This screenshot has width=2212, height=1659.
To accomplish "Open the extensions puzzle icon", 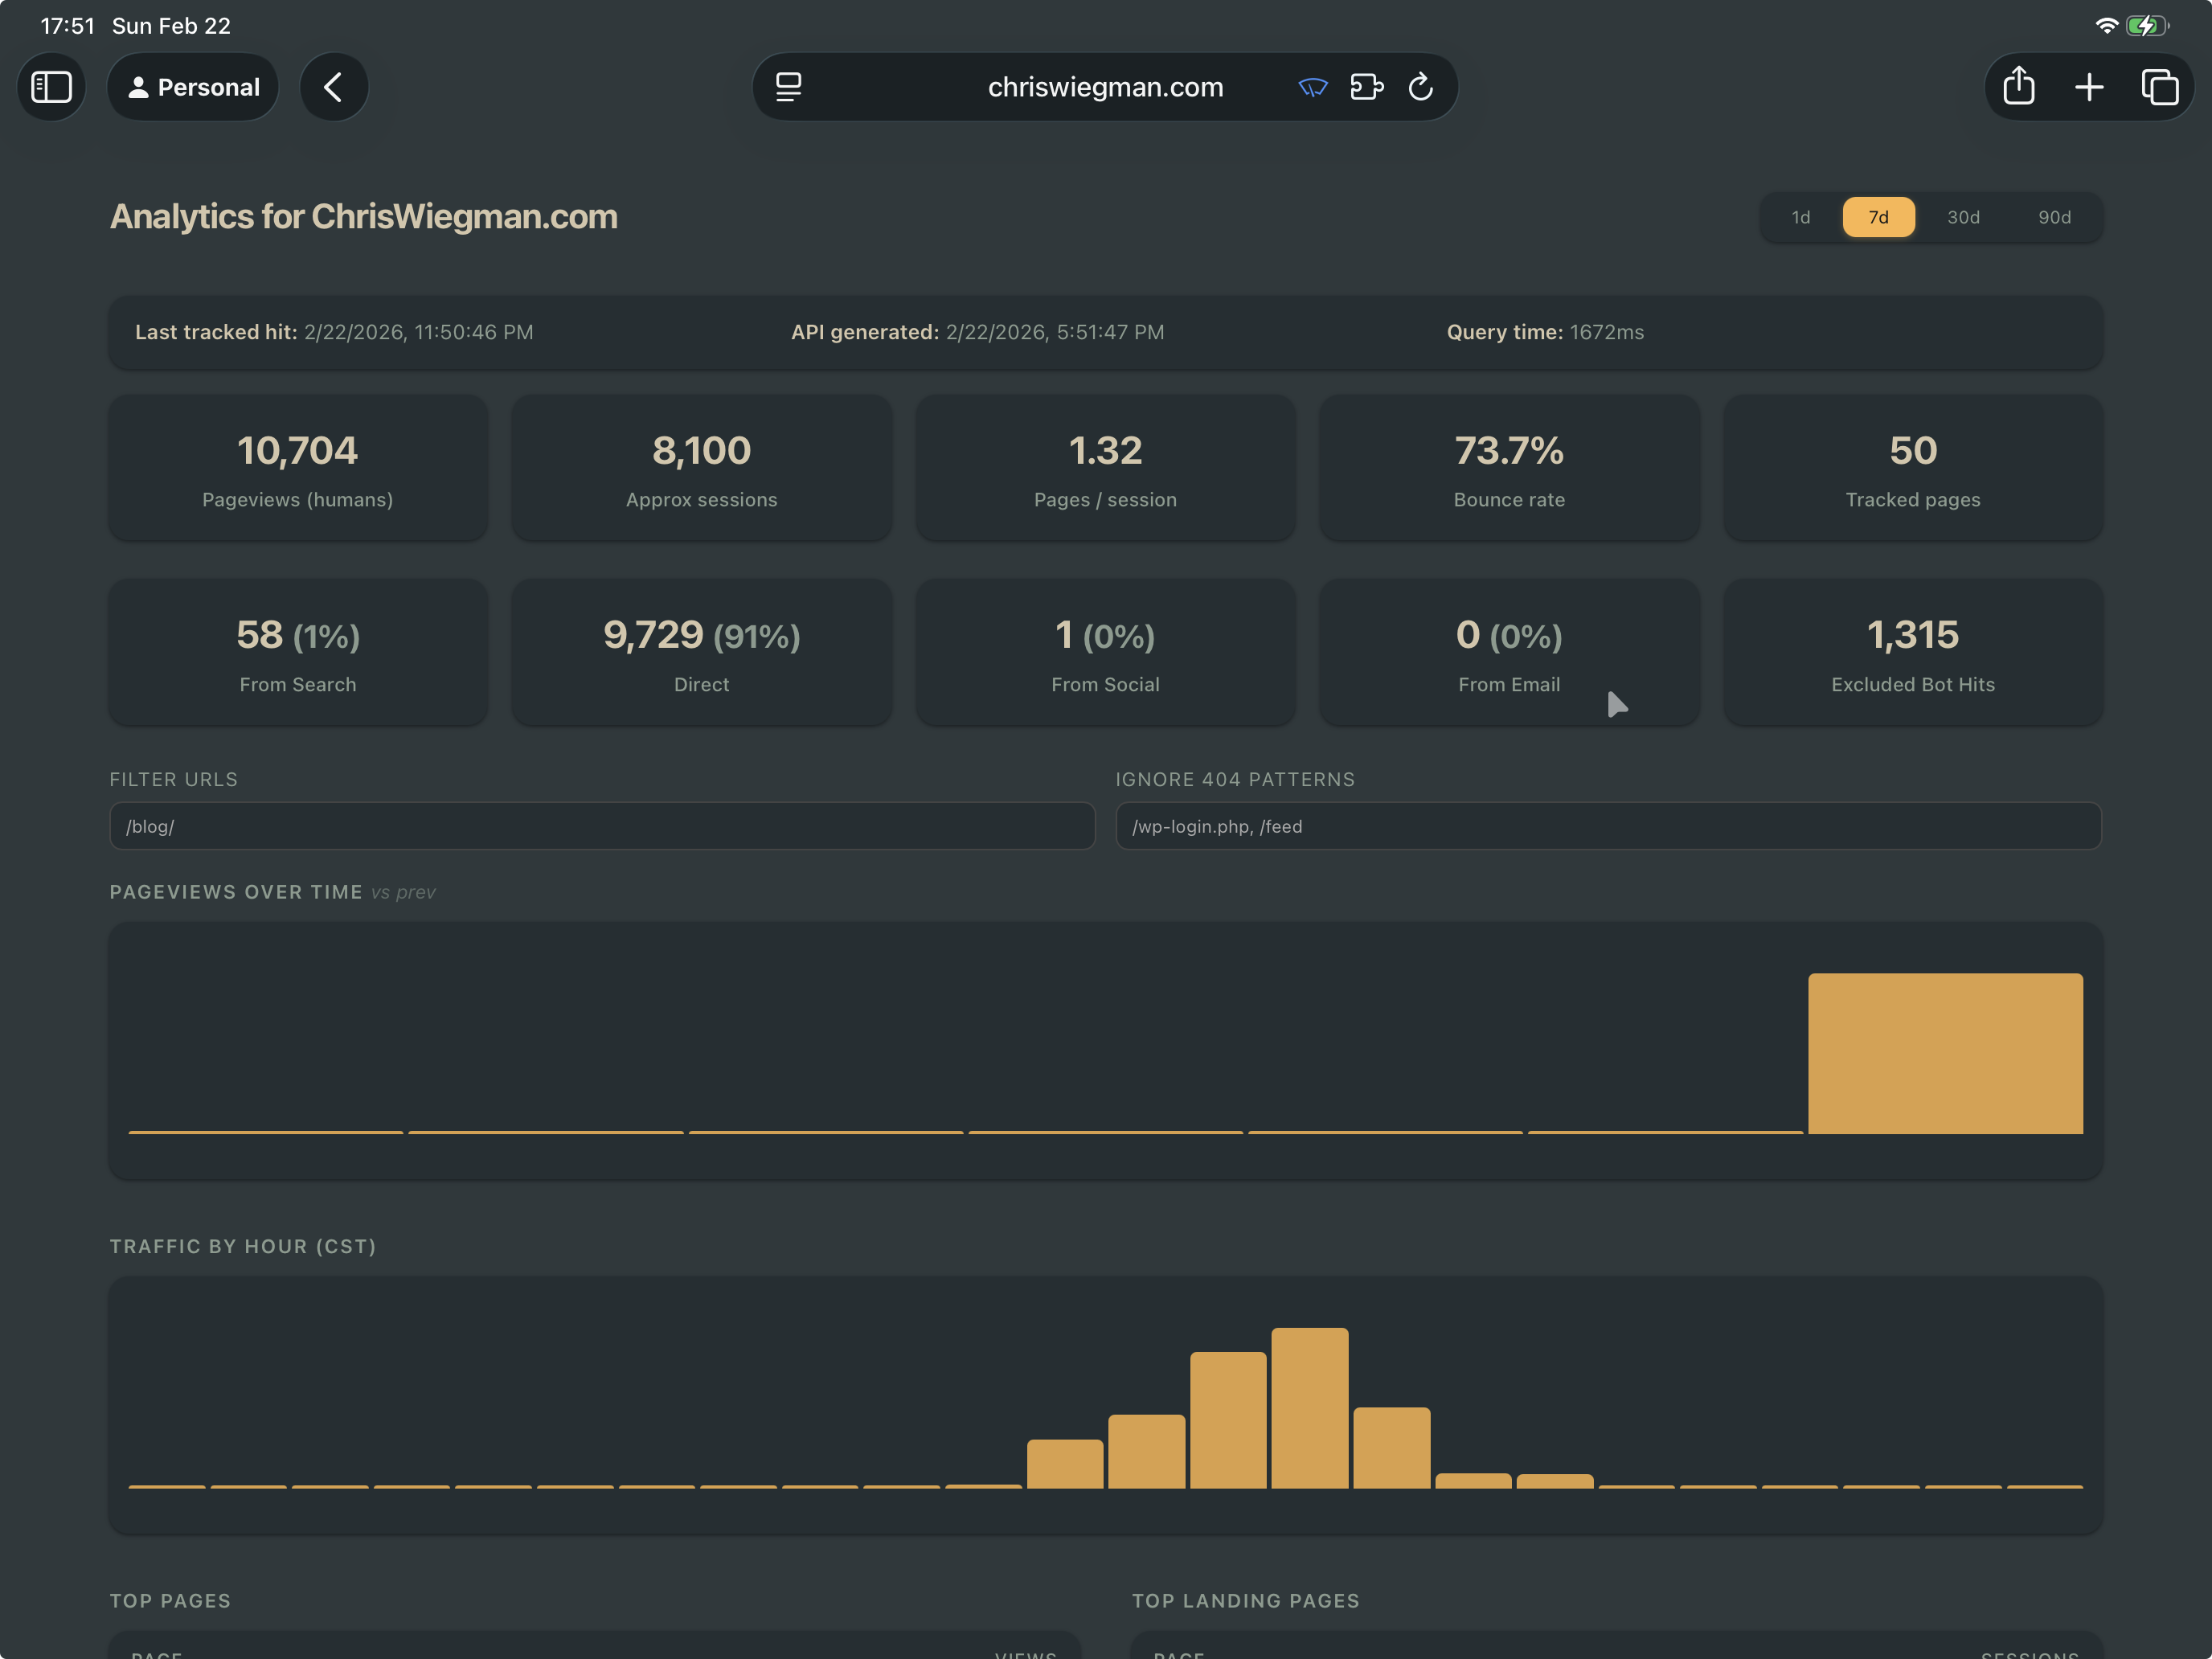I will tap(1367, 87).
